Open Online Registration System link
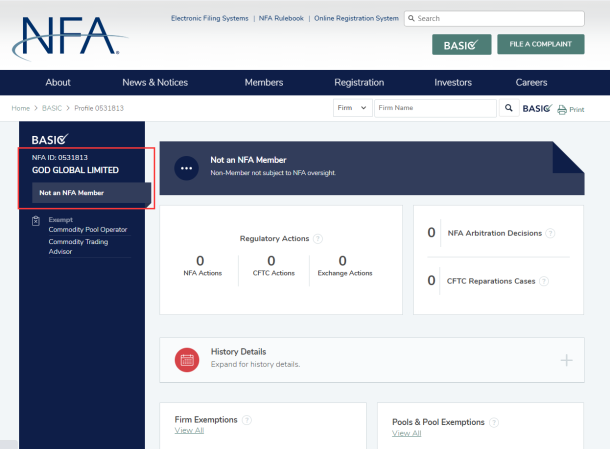 pyautogui.click(x=356, y=18)
